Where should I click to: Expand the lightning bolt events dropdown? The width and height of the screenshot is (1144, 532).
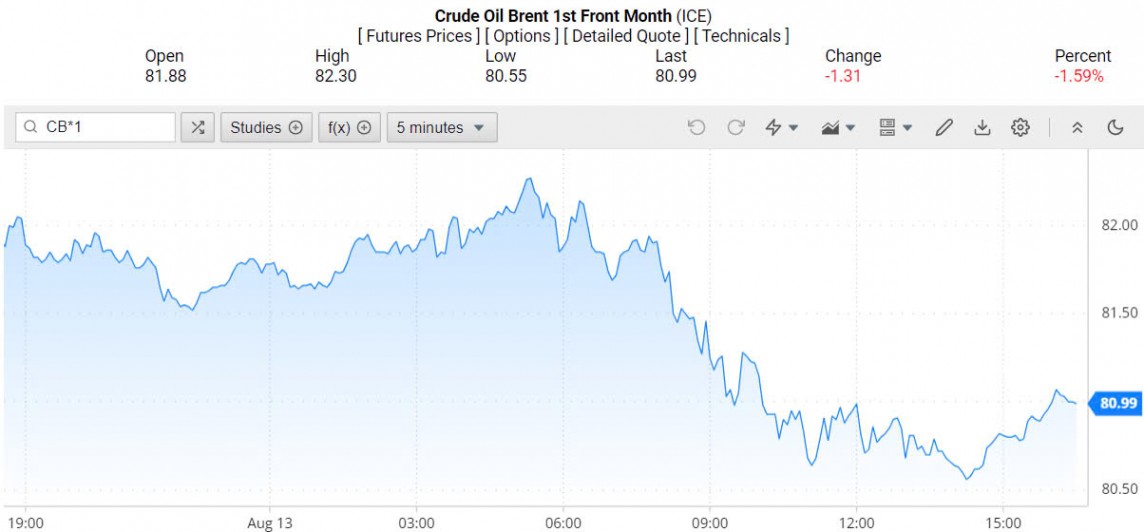tap(781, 127)
